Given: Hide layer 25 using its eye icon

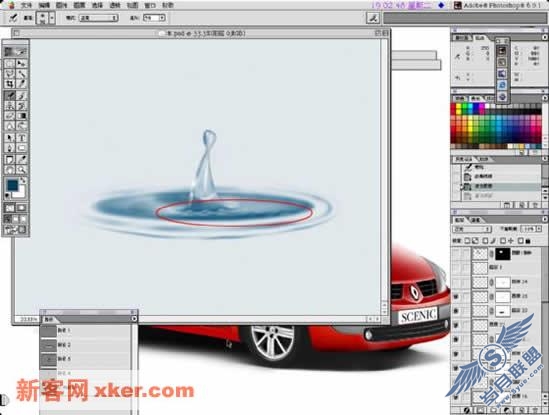Looking at the screenshot, I should (456, 297).
